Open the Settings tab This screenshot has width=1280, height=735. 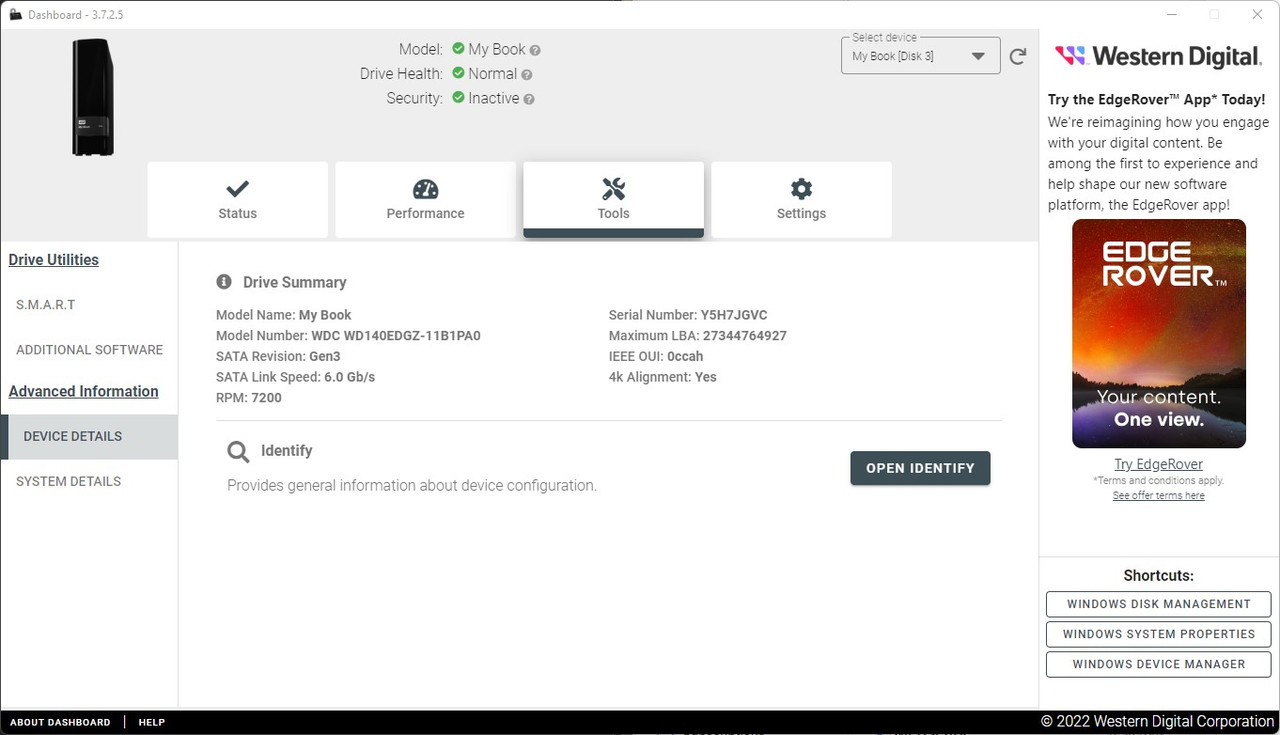[x=802, y=199]
